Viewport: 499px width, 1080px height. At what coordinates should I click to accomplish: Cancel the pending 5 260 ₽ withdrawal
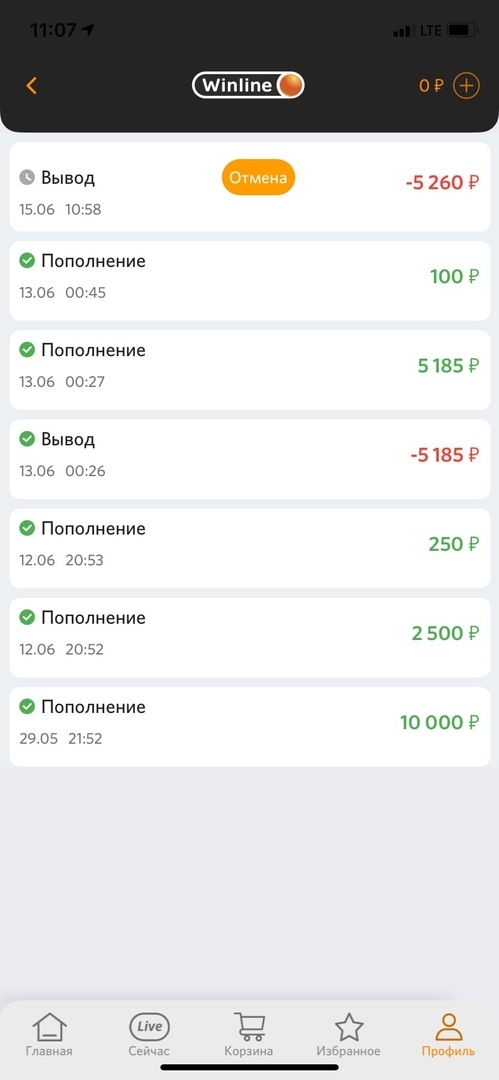(x=258, y=178)
